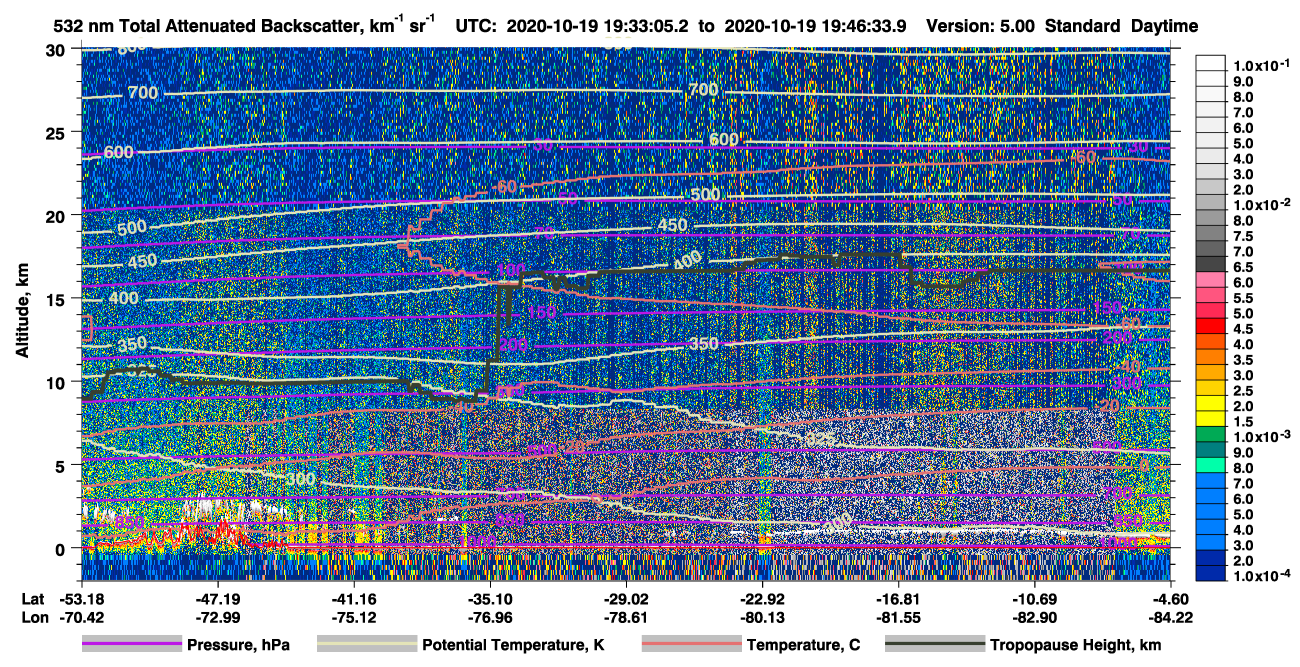Click the 'Version: 5.00' text

(x=979, y=27)
